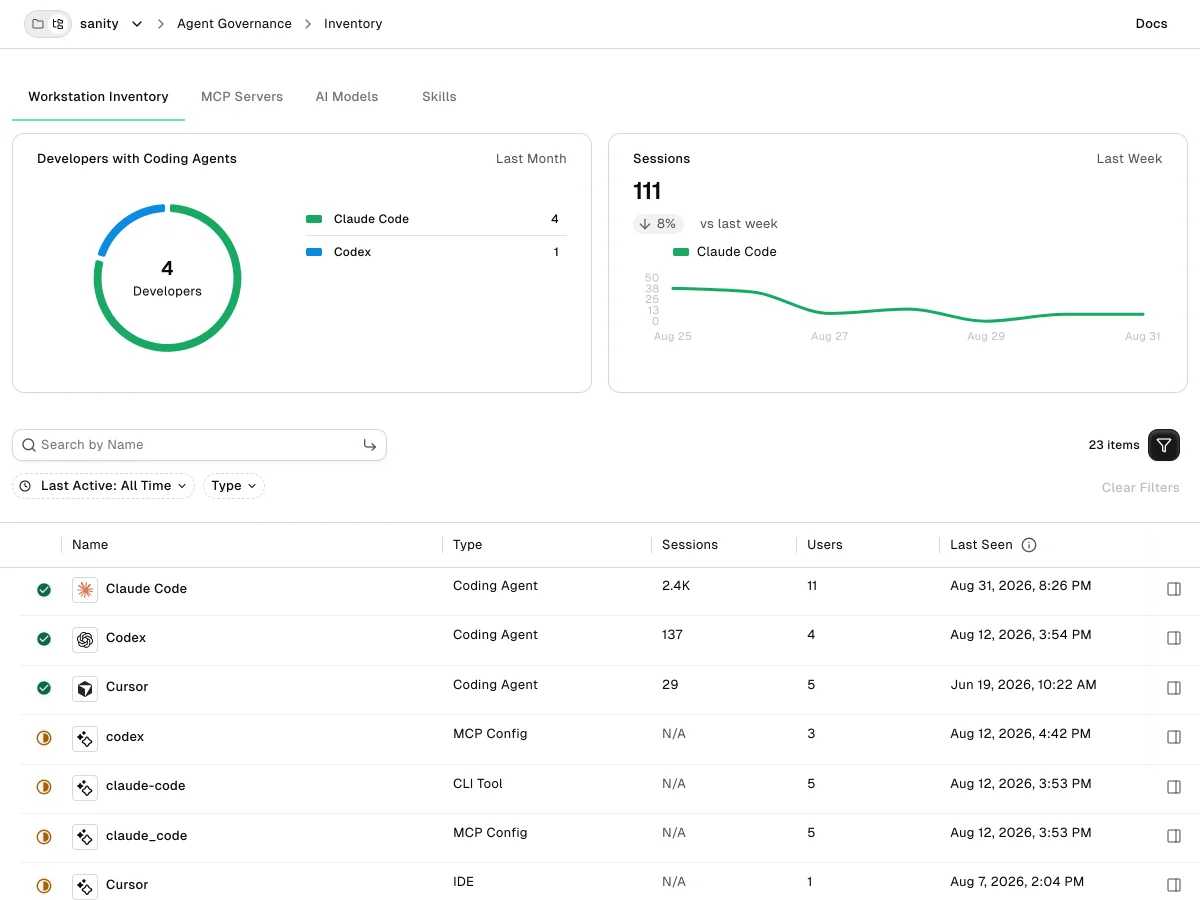The height and width of the screenshot is (900, 1200).
Task: Click the Cursor cube logo in Coding Agent row
Action: pos(85,688)
